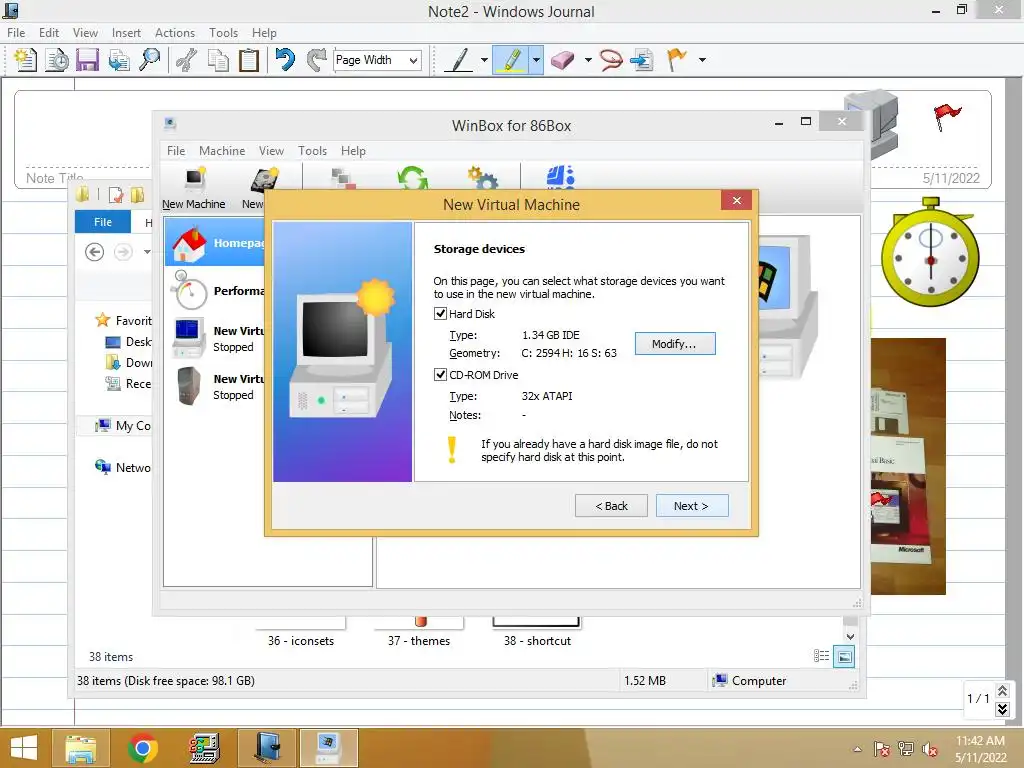Expand the Pen tool options arrow

pyautogui.click(x=484, y=60)
